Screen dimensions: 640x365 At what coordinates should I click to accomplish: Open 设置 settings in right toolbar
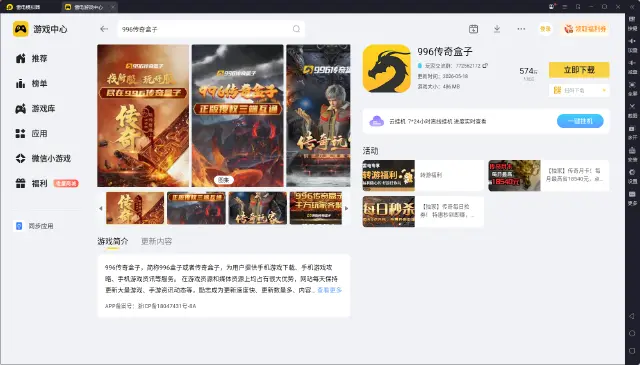[x=632, y=176]
